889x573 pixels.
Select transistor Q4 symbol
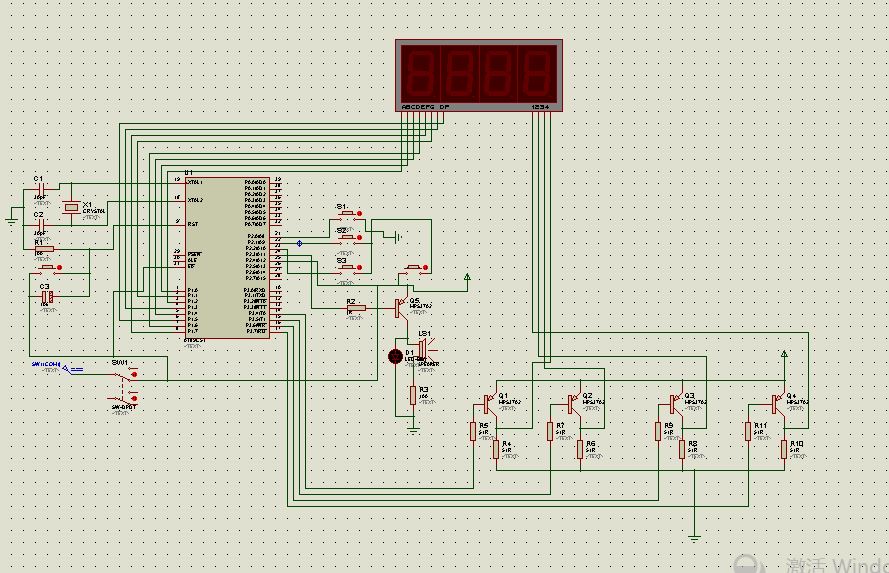point(776,403)
